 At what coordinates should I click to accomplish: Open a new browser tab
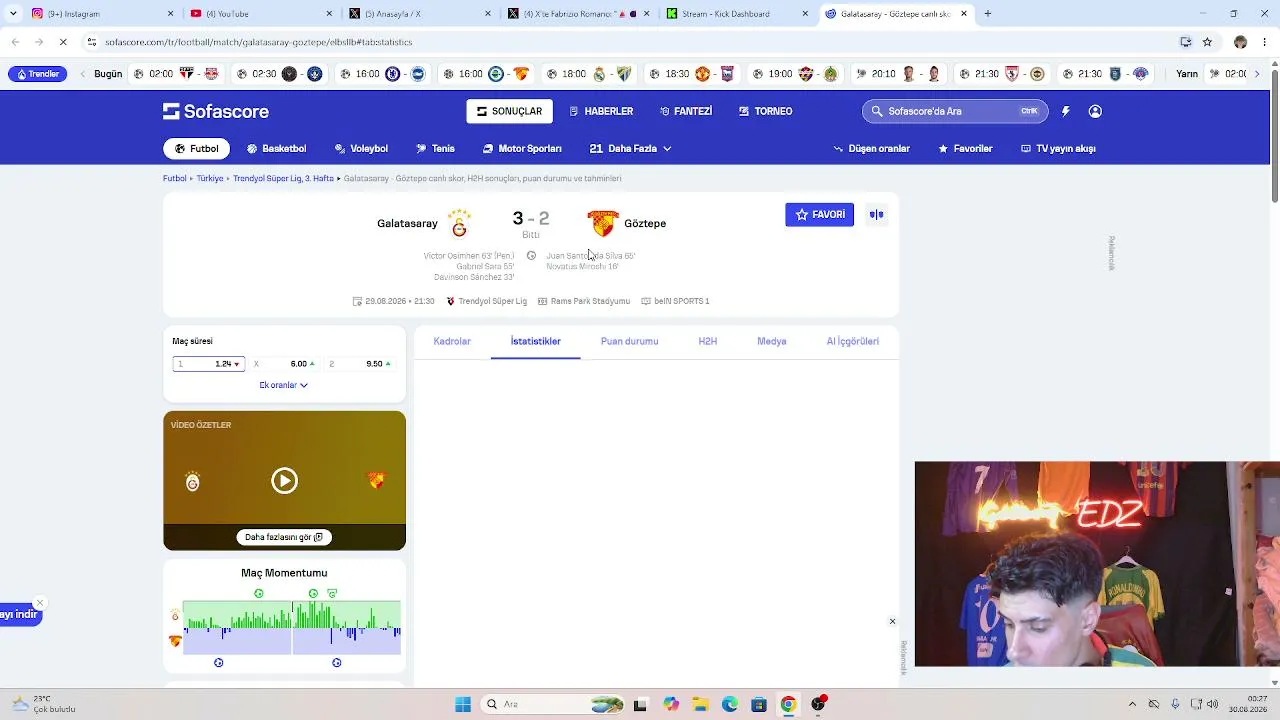pos(988,14)
